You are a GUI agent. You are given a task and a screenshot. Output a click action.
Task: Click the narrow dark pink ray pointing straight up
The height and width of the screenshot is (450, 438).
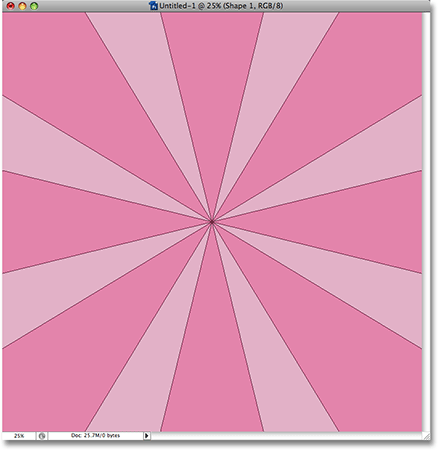(x=212, y=83)
